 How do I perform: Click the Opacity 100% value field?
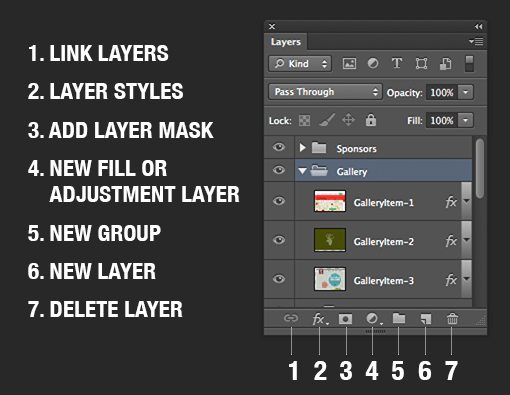[x=442, y=92]
